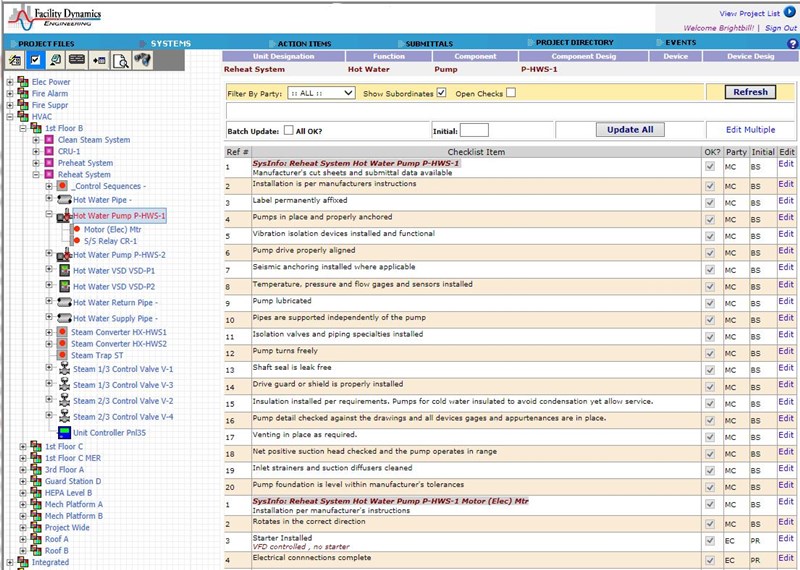Click the arrow-to-calendar toolbar icon
800x570 pixels.
pos(98,61)
